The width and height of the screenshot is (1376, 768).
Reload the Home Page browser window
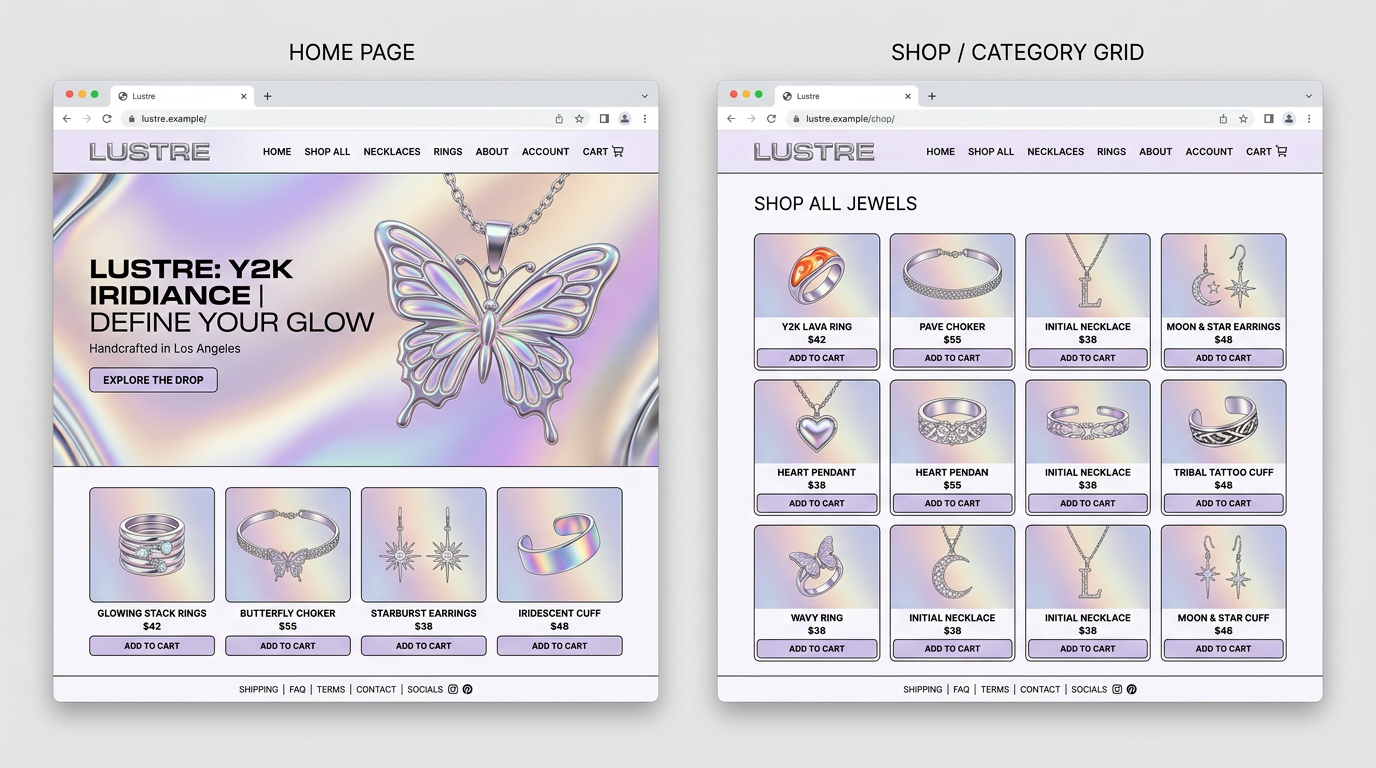click(107, 119)
